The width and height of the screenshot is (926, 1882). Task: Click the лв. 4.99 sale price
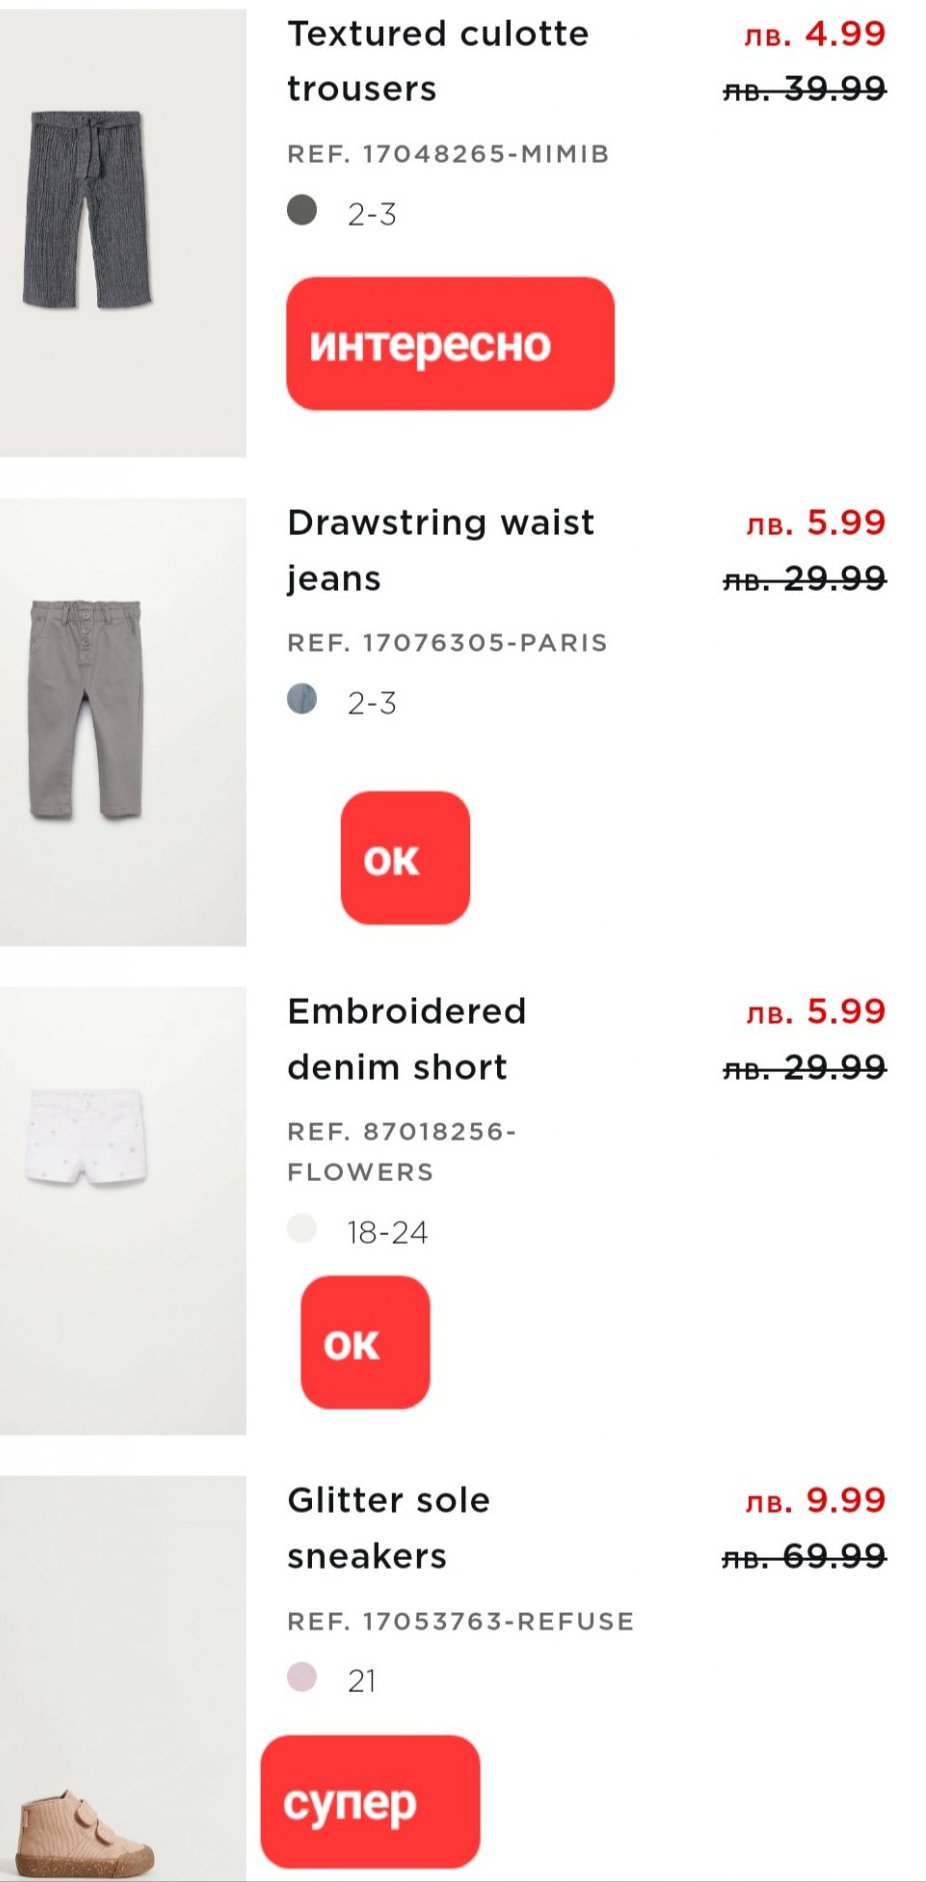click(815, 34)
